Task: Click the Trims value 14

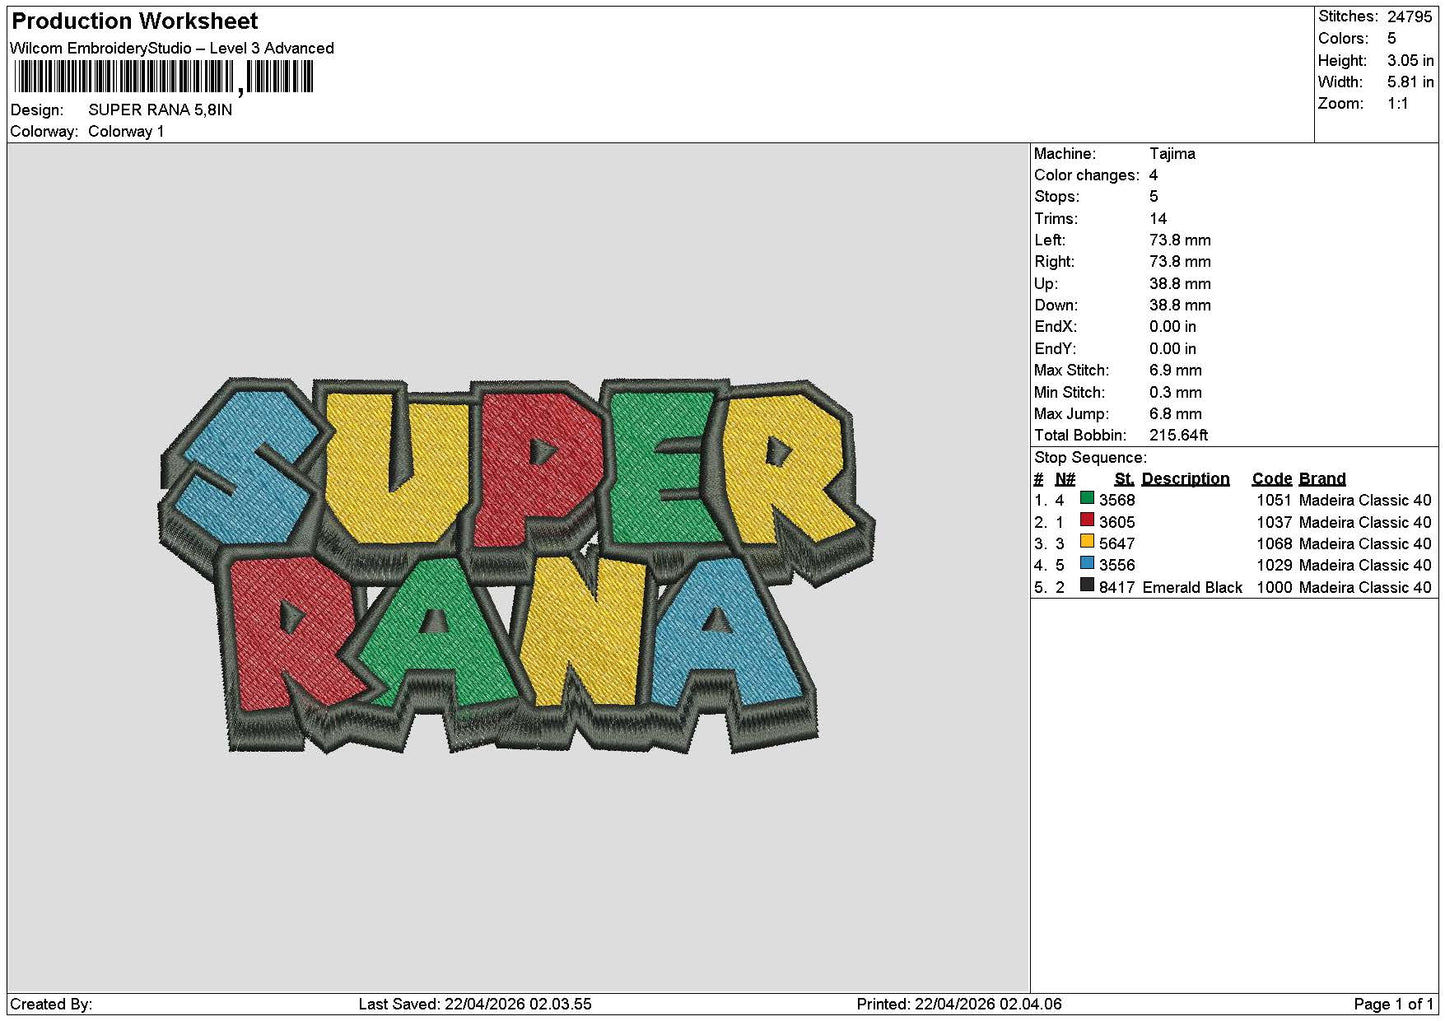Action: pos(1158,219)
